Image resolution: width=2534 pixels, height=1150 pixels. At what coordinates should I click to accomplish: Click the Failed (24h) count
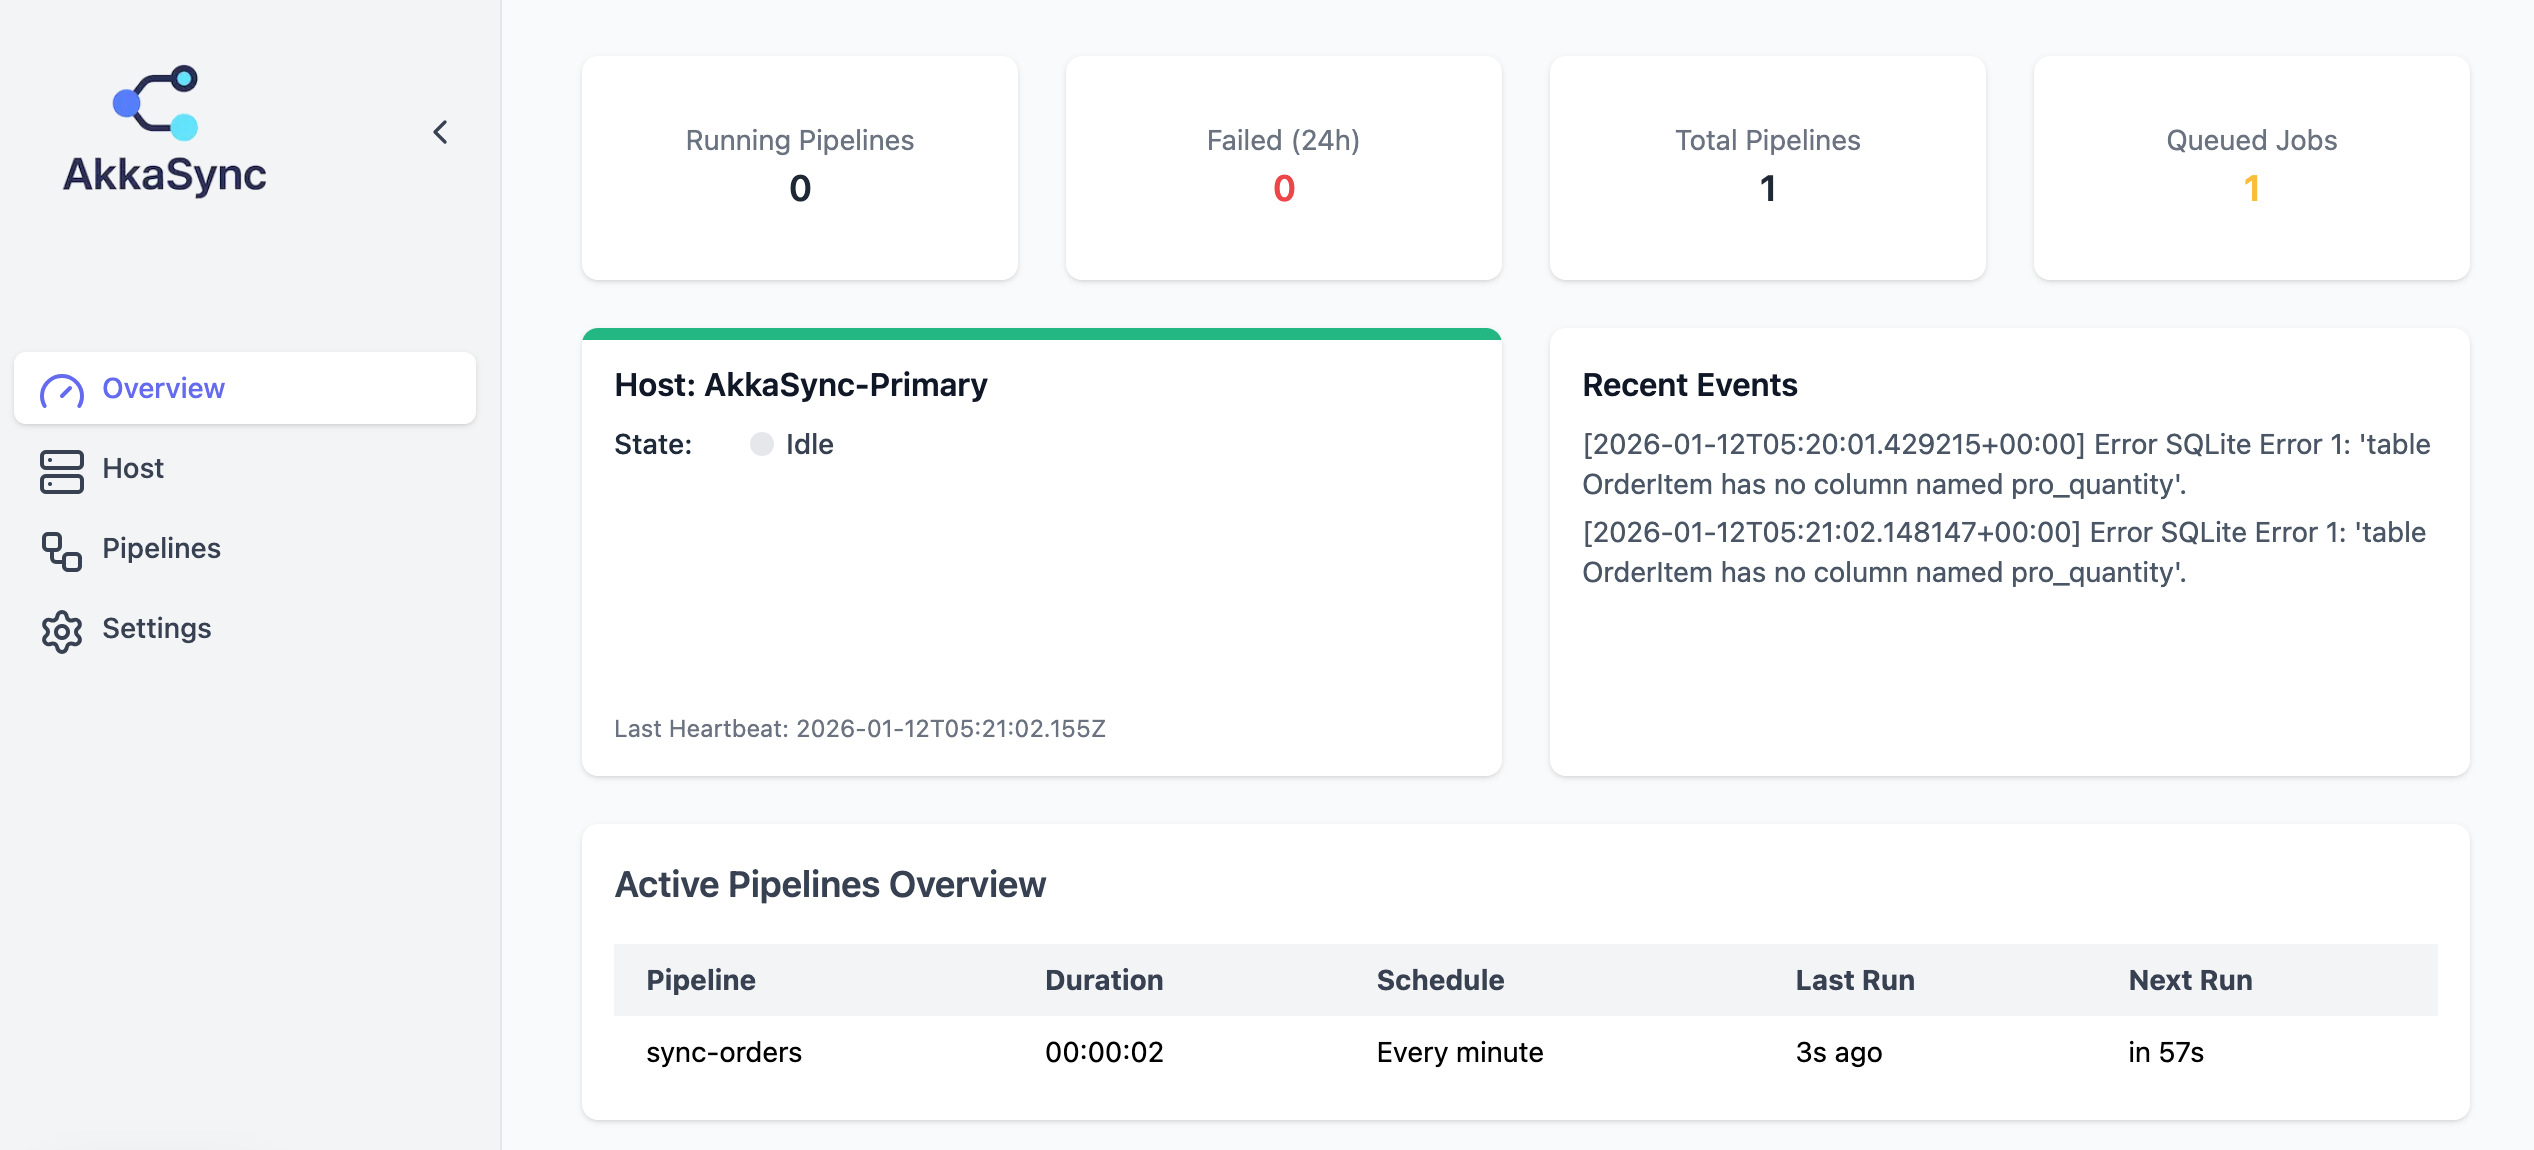(x=1283, y=189)
